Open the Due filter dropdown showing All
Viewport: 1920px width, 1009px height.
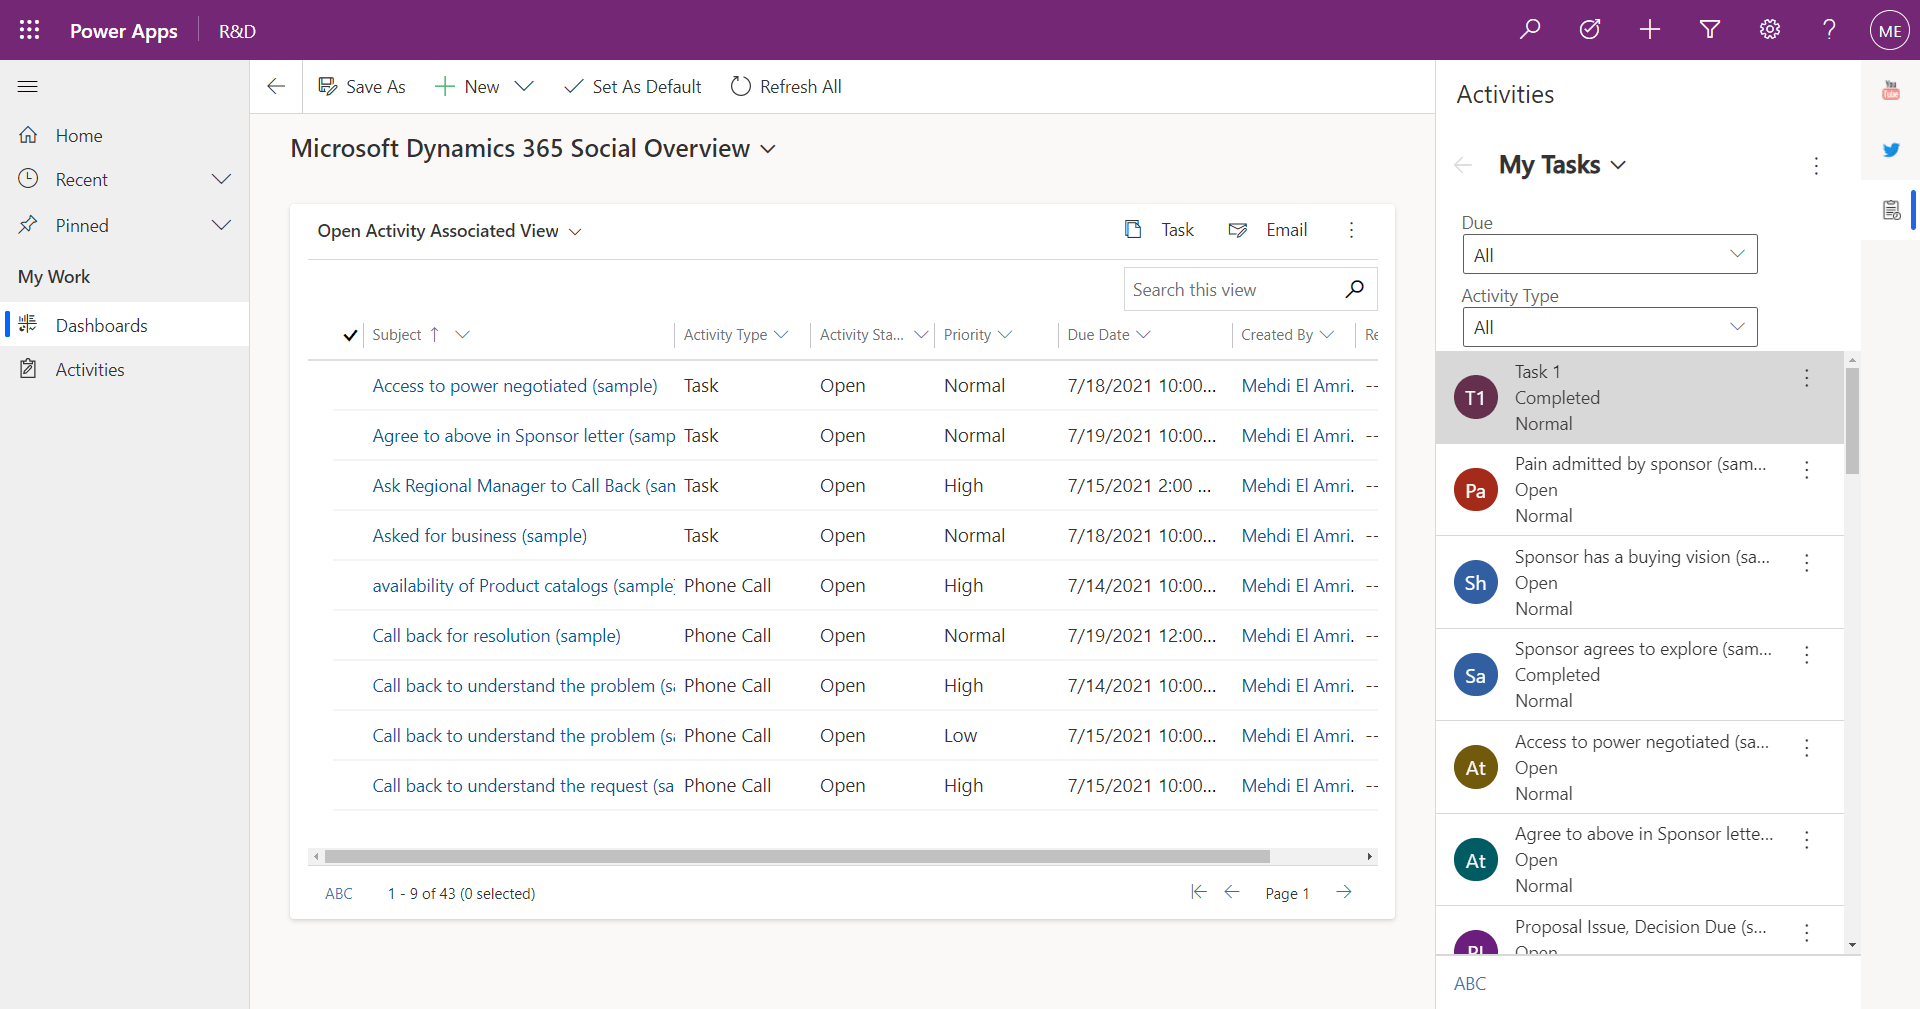point(1609,254)
